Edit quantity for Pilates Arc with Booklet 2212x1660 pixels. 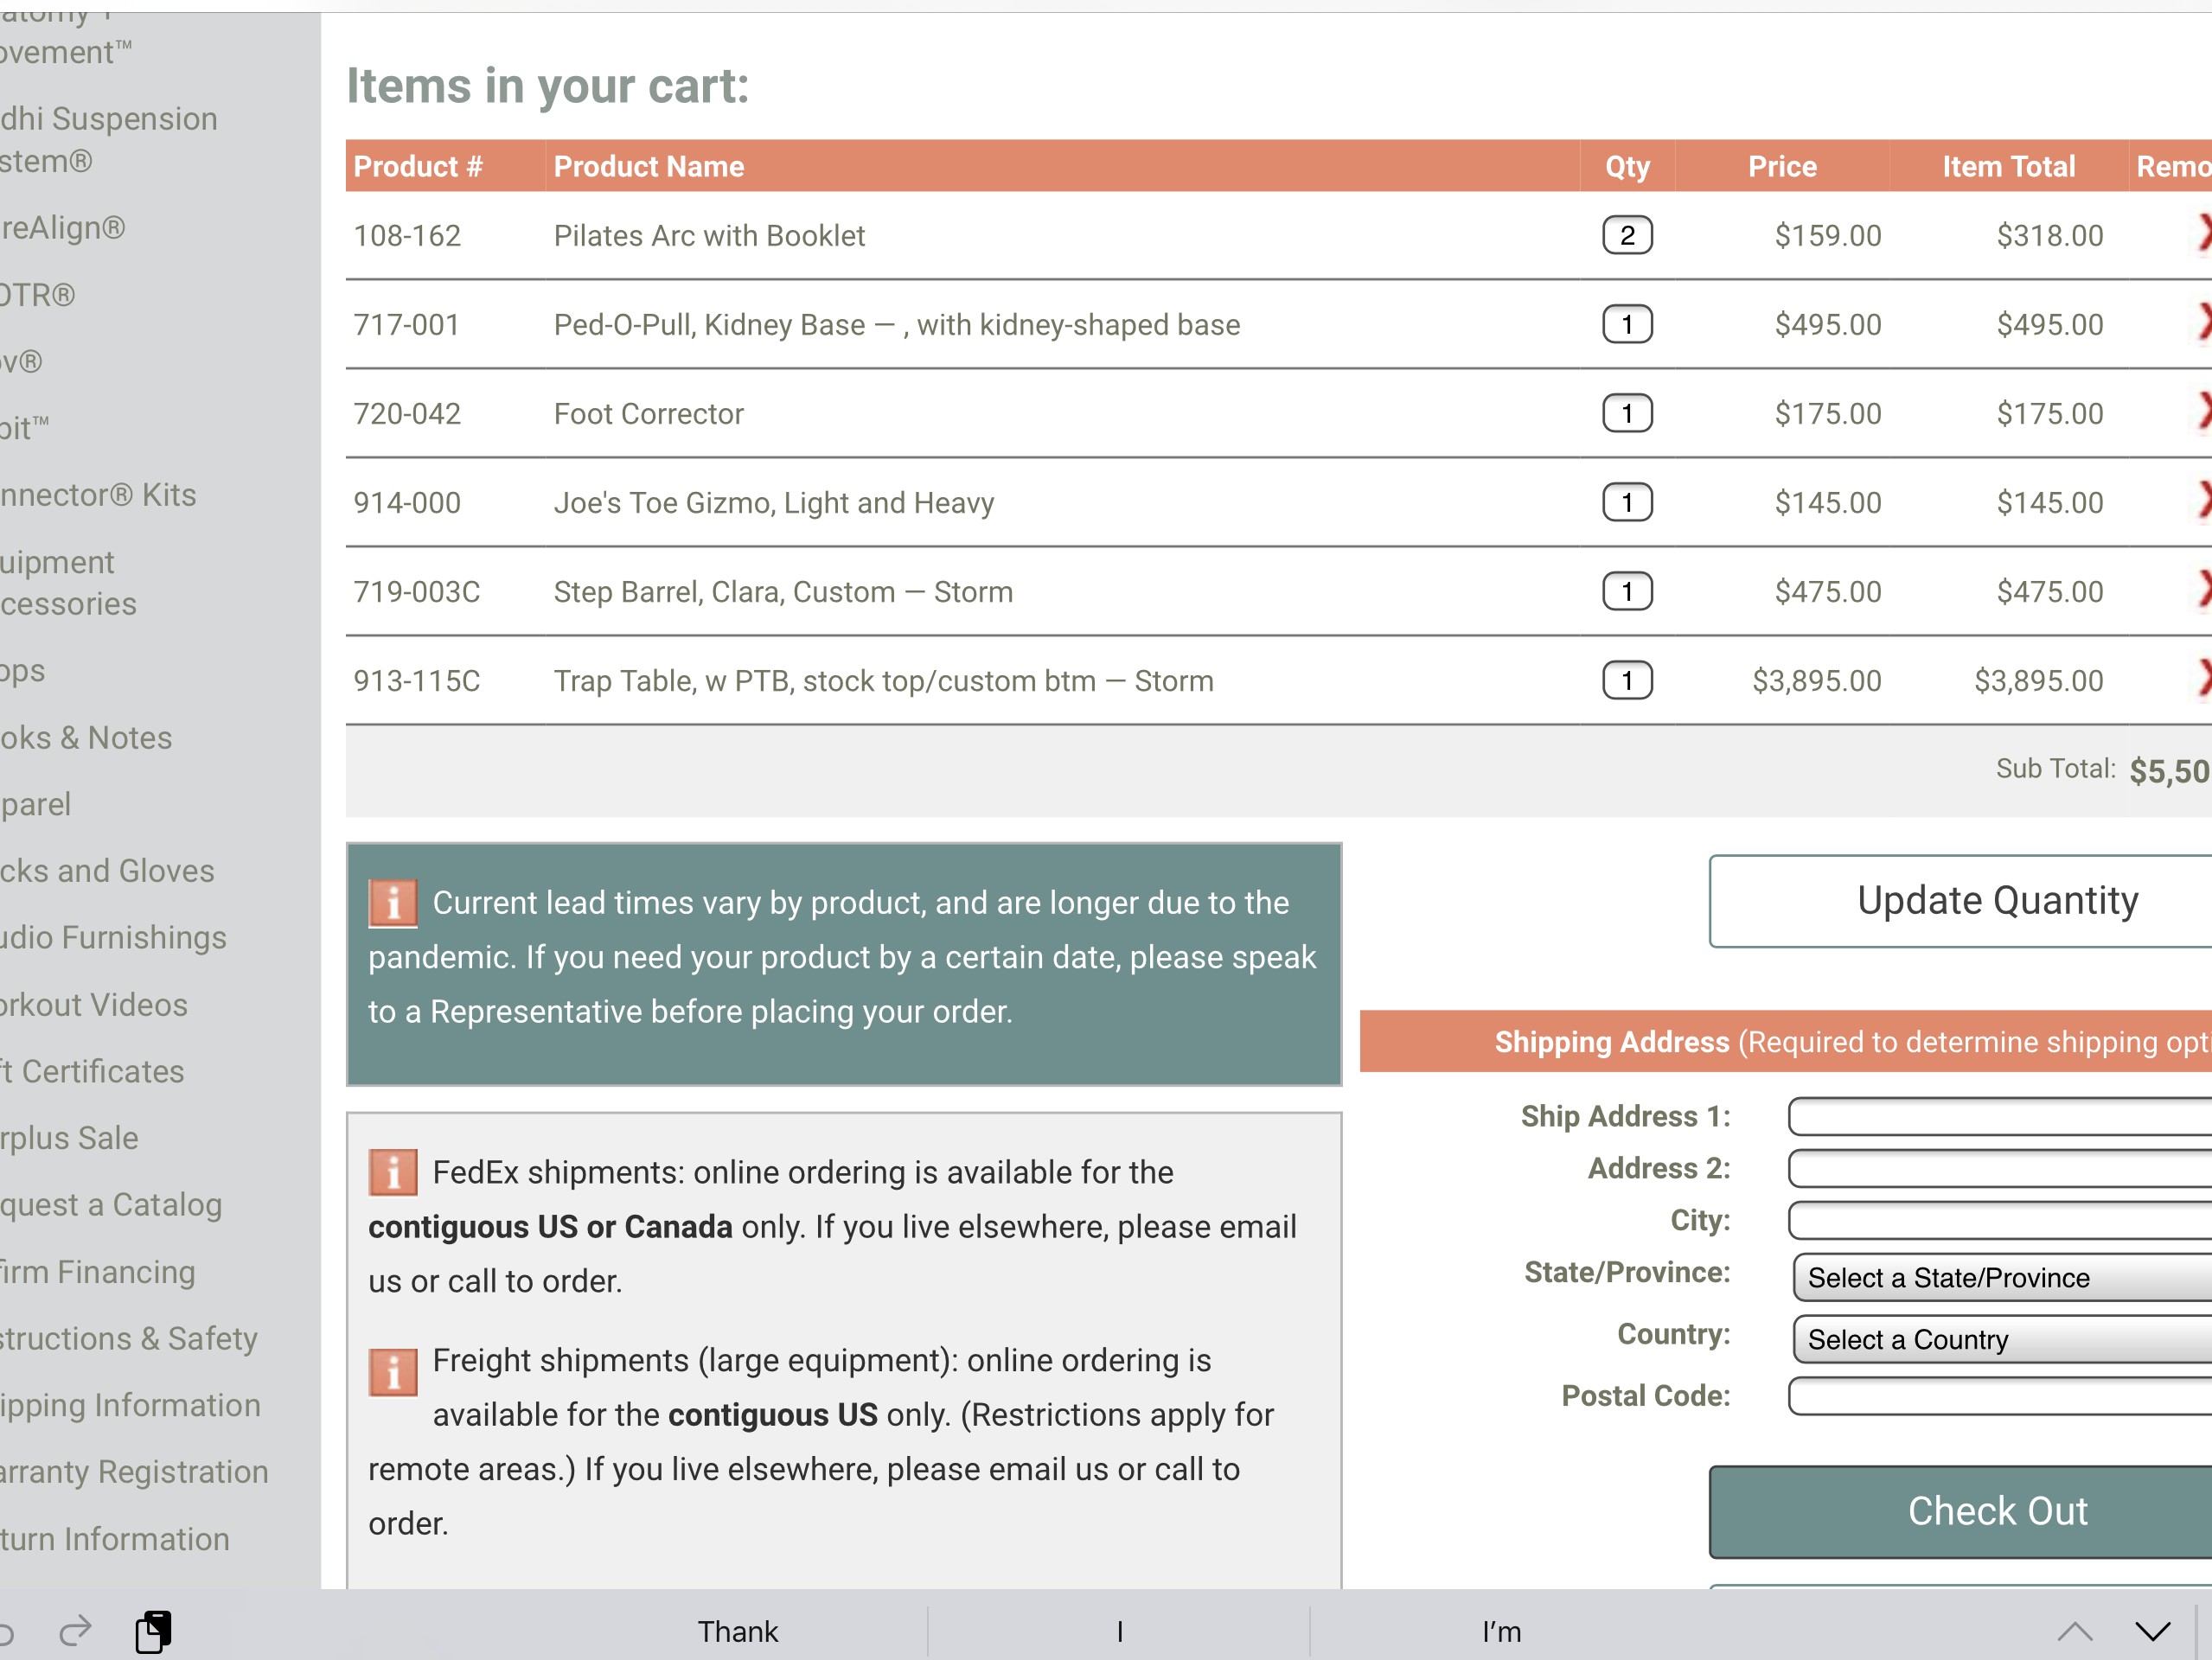point(1627,235)
